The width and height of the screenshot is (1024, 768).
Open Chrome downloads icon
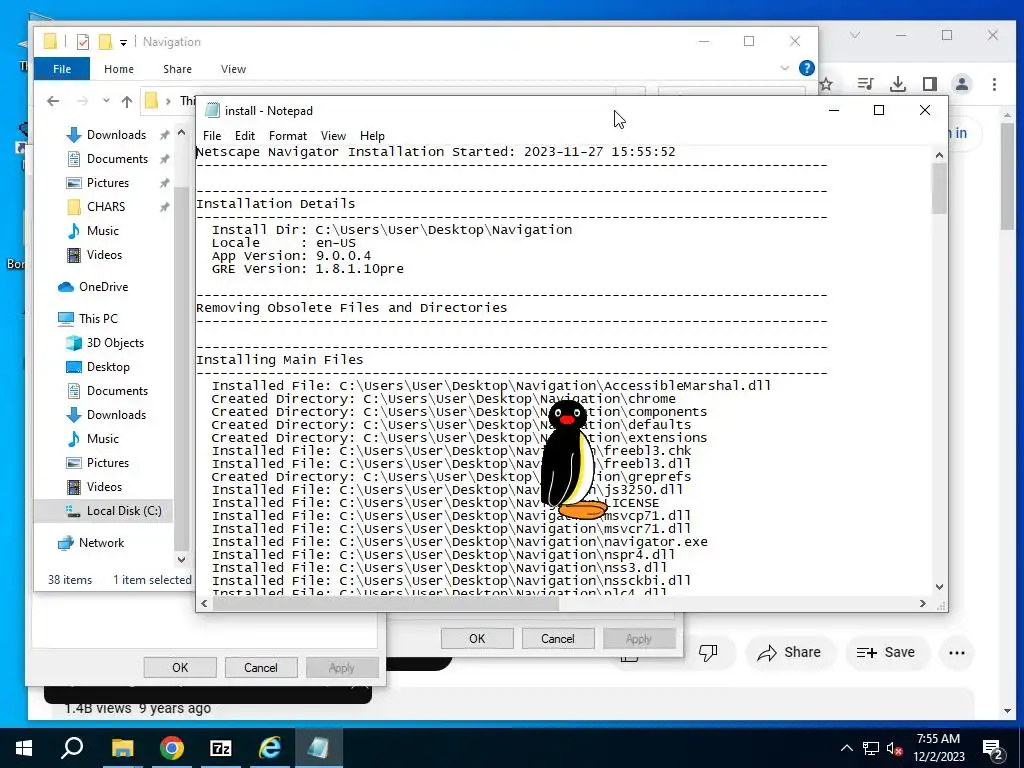tap(898, 84)
